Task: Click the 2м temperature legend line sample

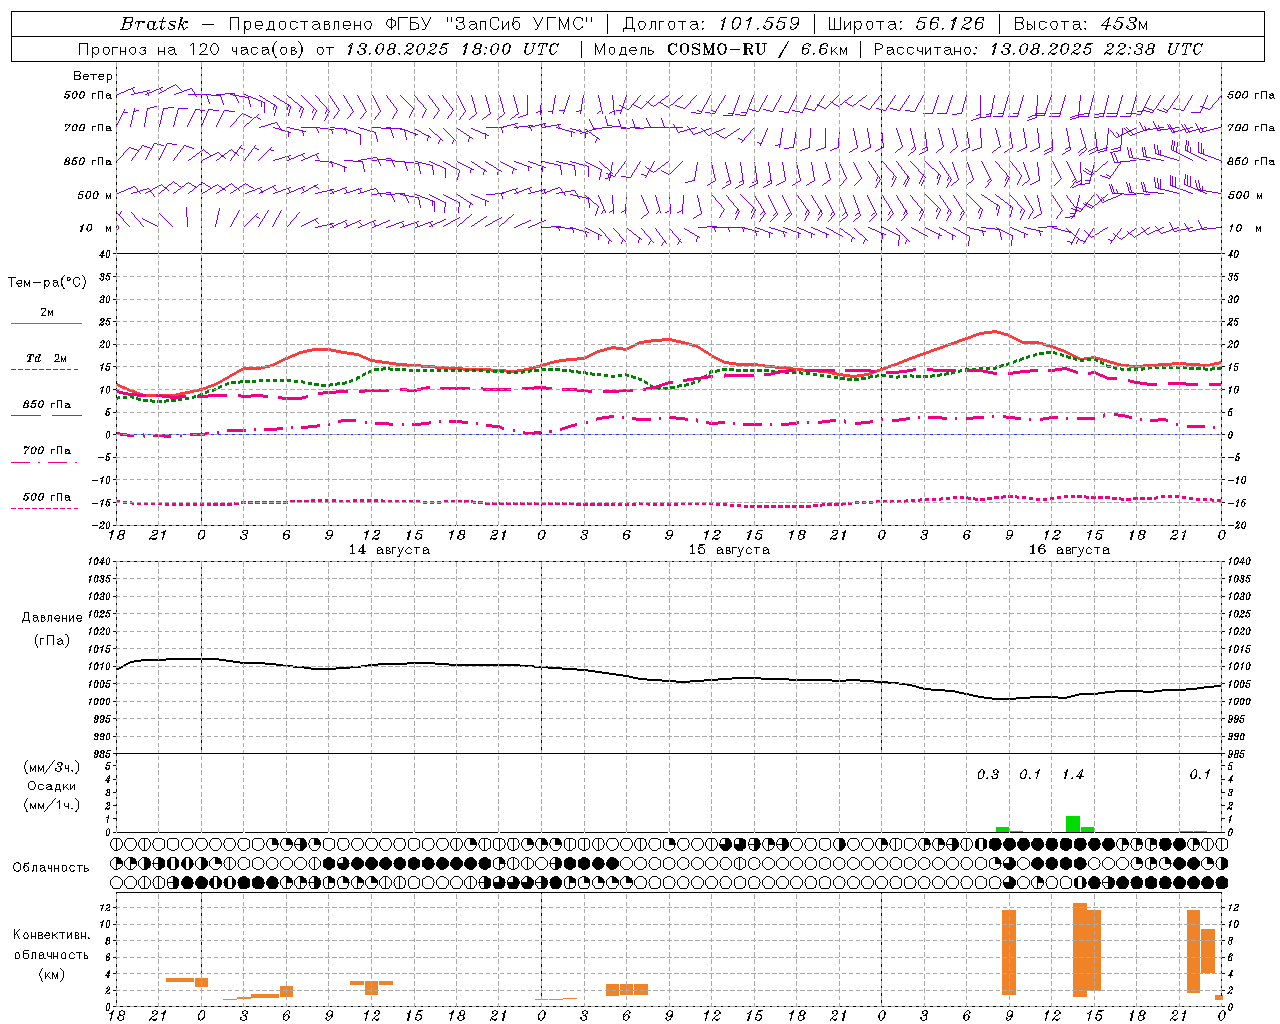Action: point(46,323)
